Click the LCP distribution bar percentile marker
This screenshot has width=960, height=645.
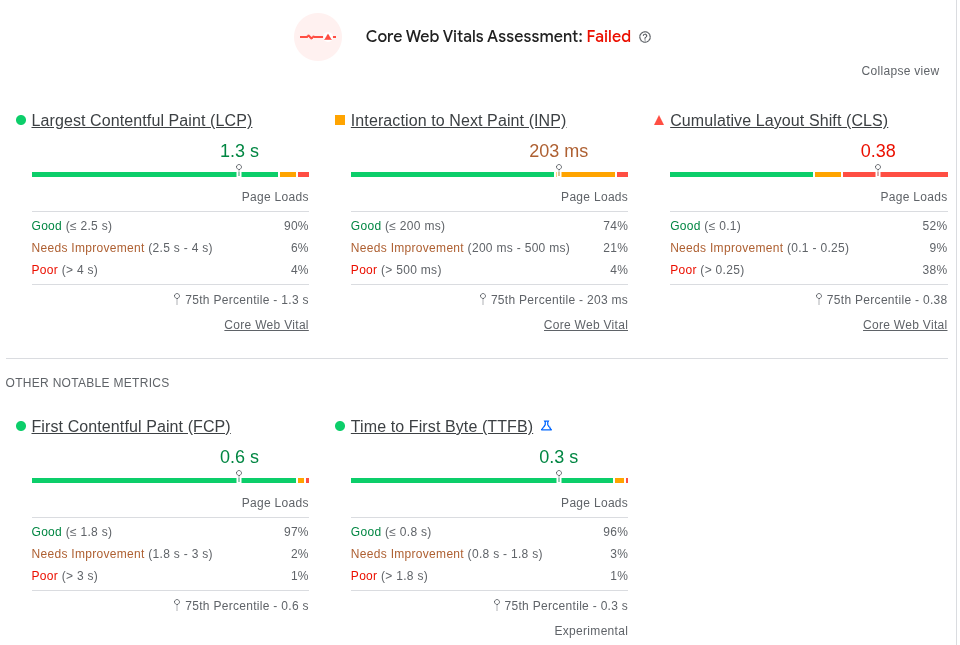239,172
